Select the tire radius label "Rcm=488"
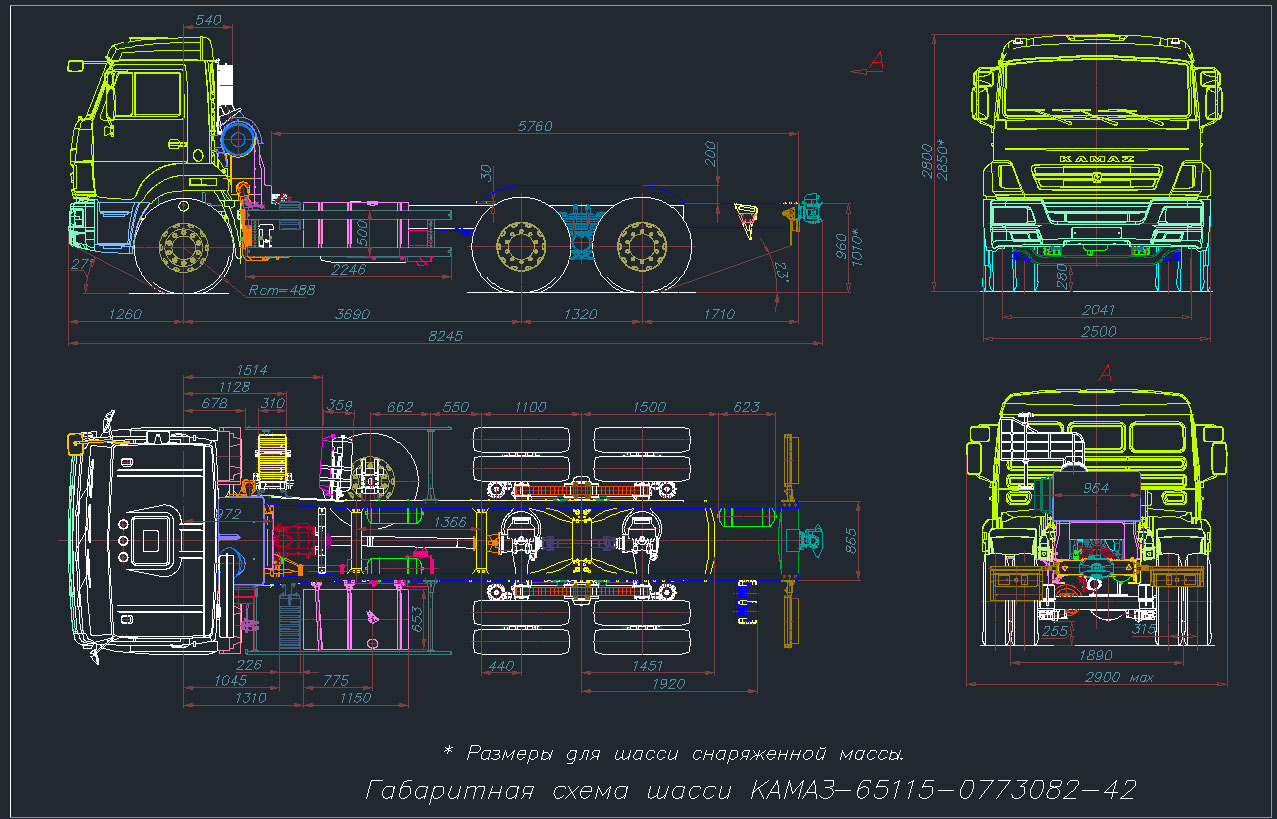This screenshot has height=819, width=1277. [x=282, y=290]
